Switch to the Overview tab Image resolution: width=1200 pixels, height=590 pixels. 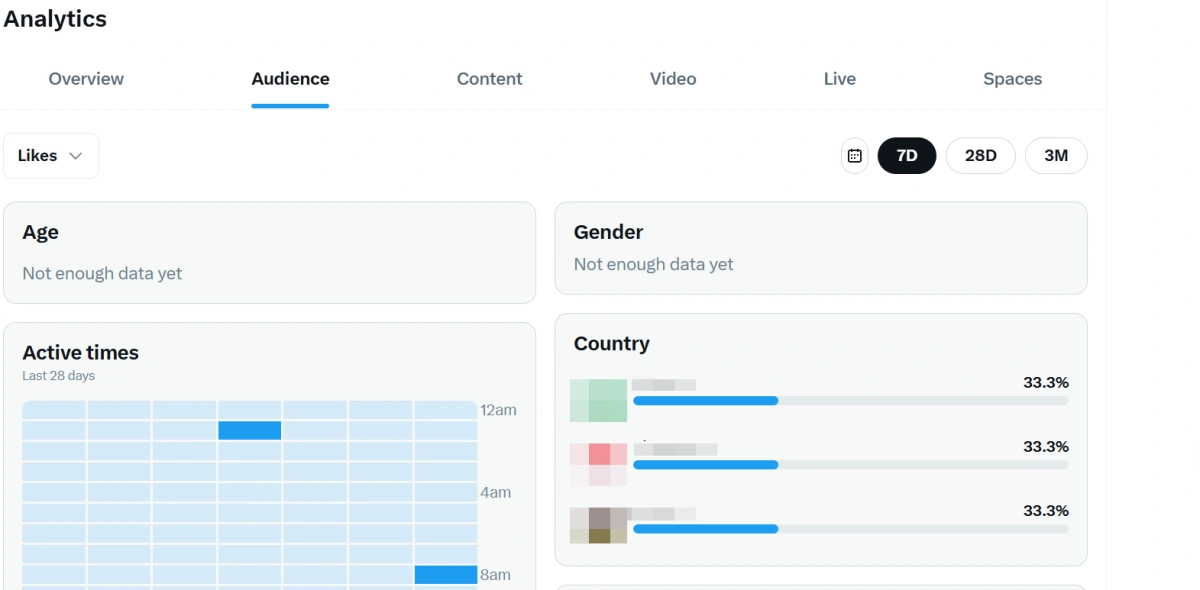86,79
